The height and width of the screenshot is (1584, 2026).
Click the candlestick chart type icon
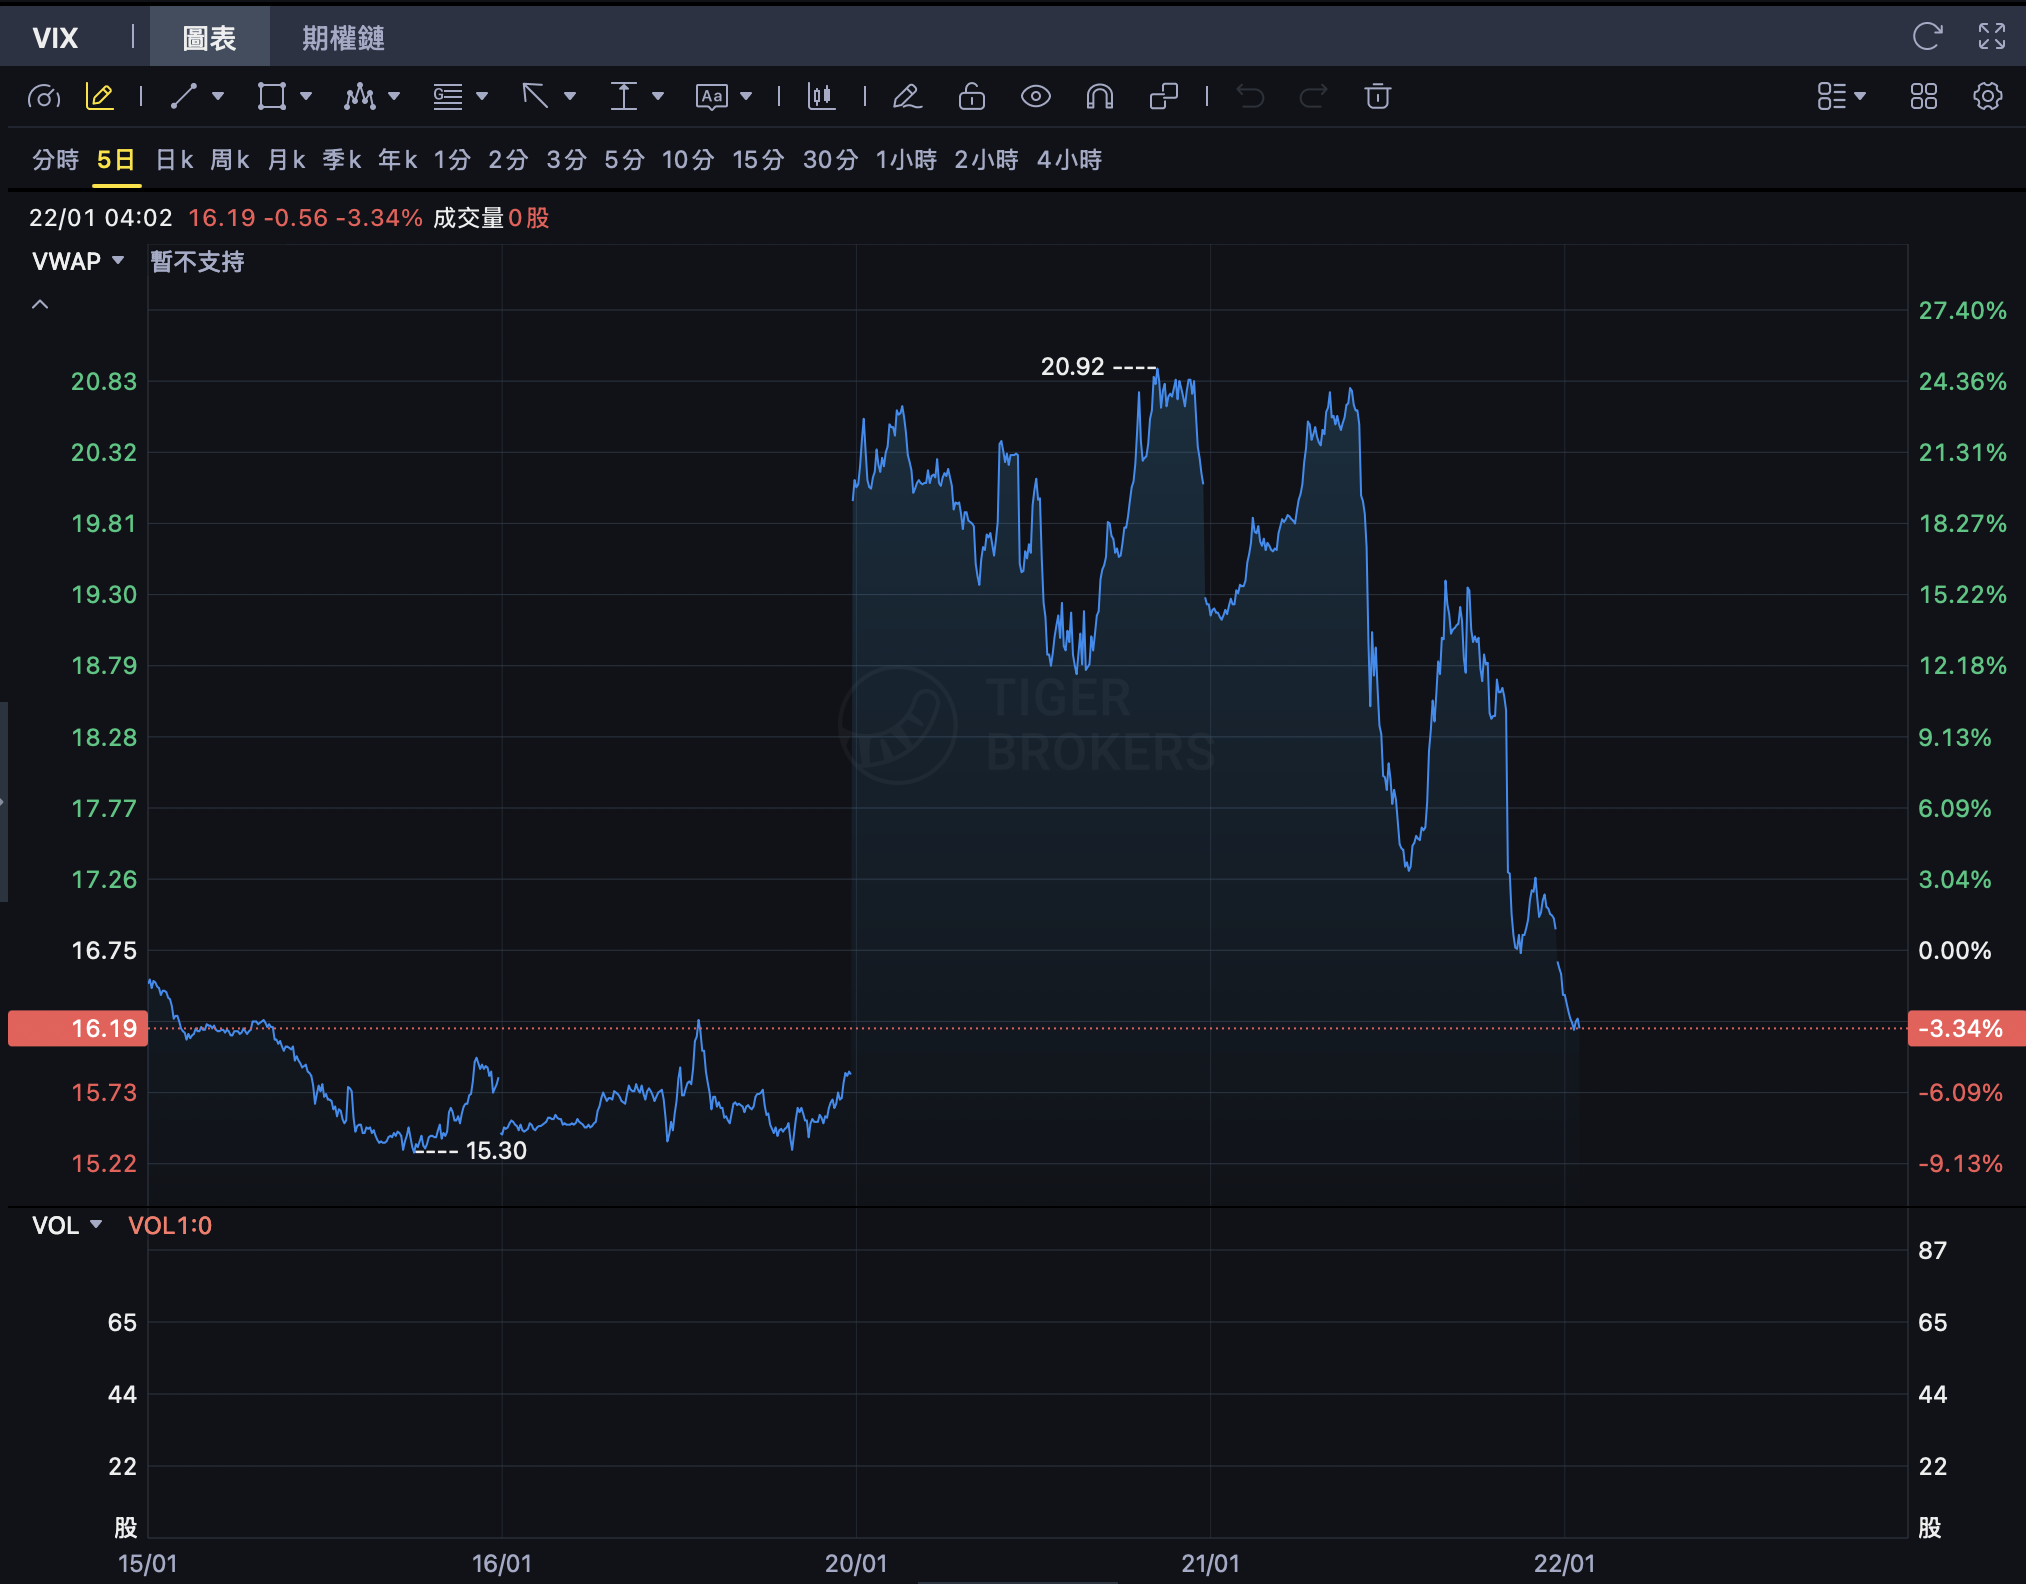pos(821,96)
